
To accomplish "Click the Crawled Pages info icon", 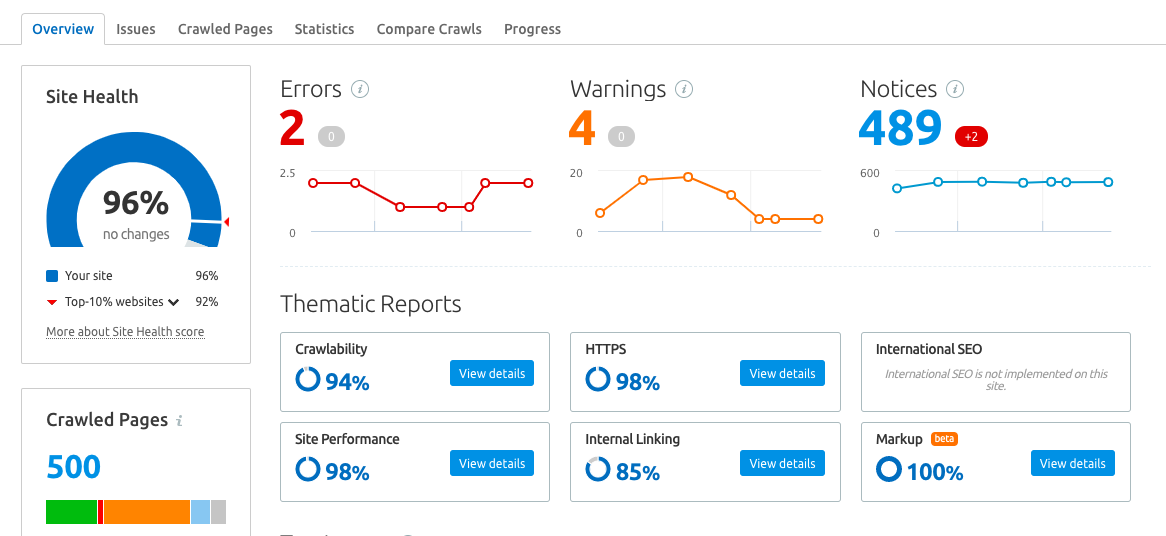I will [179, 421].
